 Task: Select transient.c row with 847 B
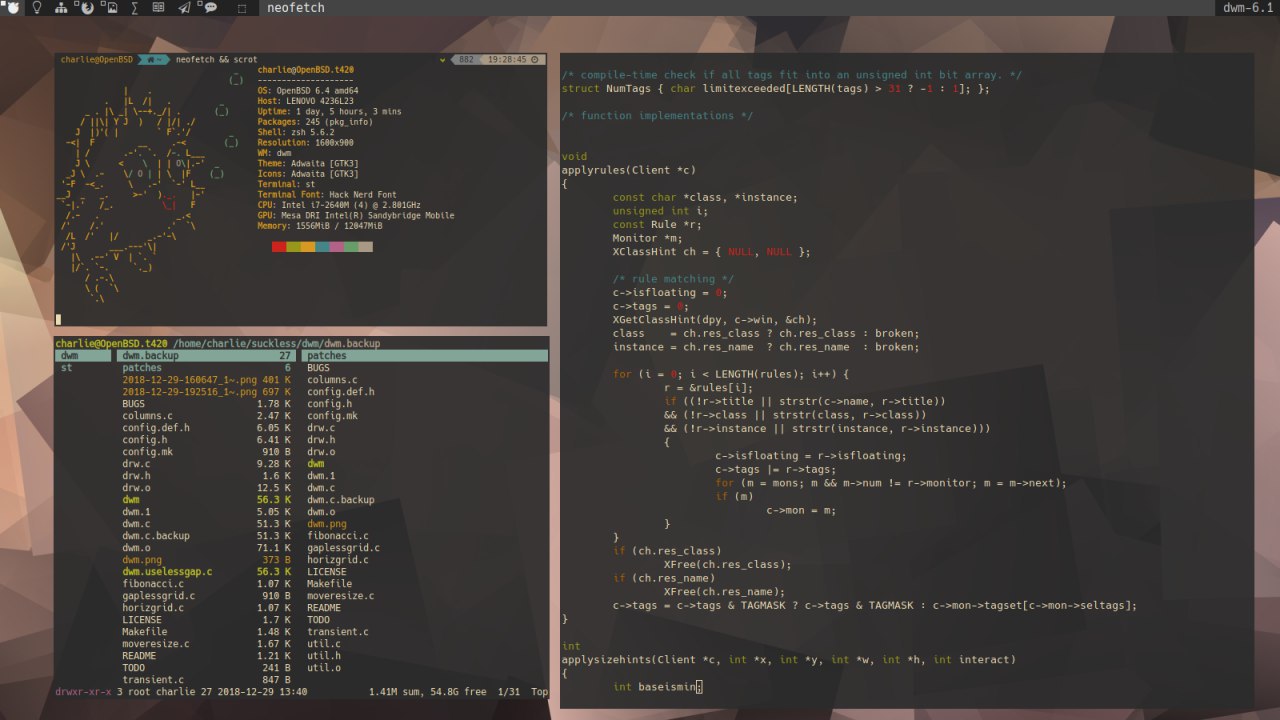pyautogui.click(x=207, y=680)
